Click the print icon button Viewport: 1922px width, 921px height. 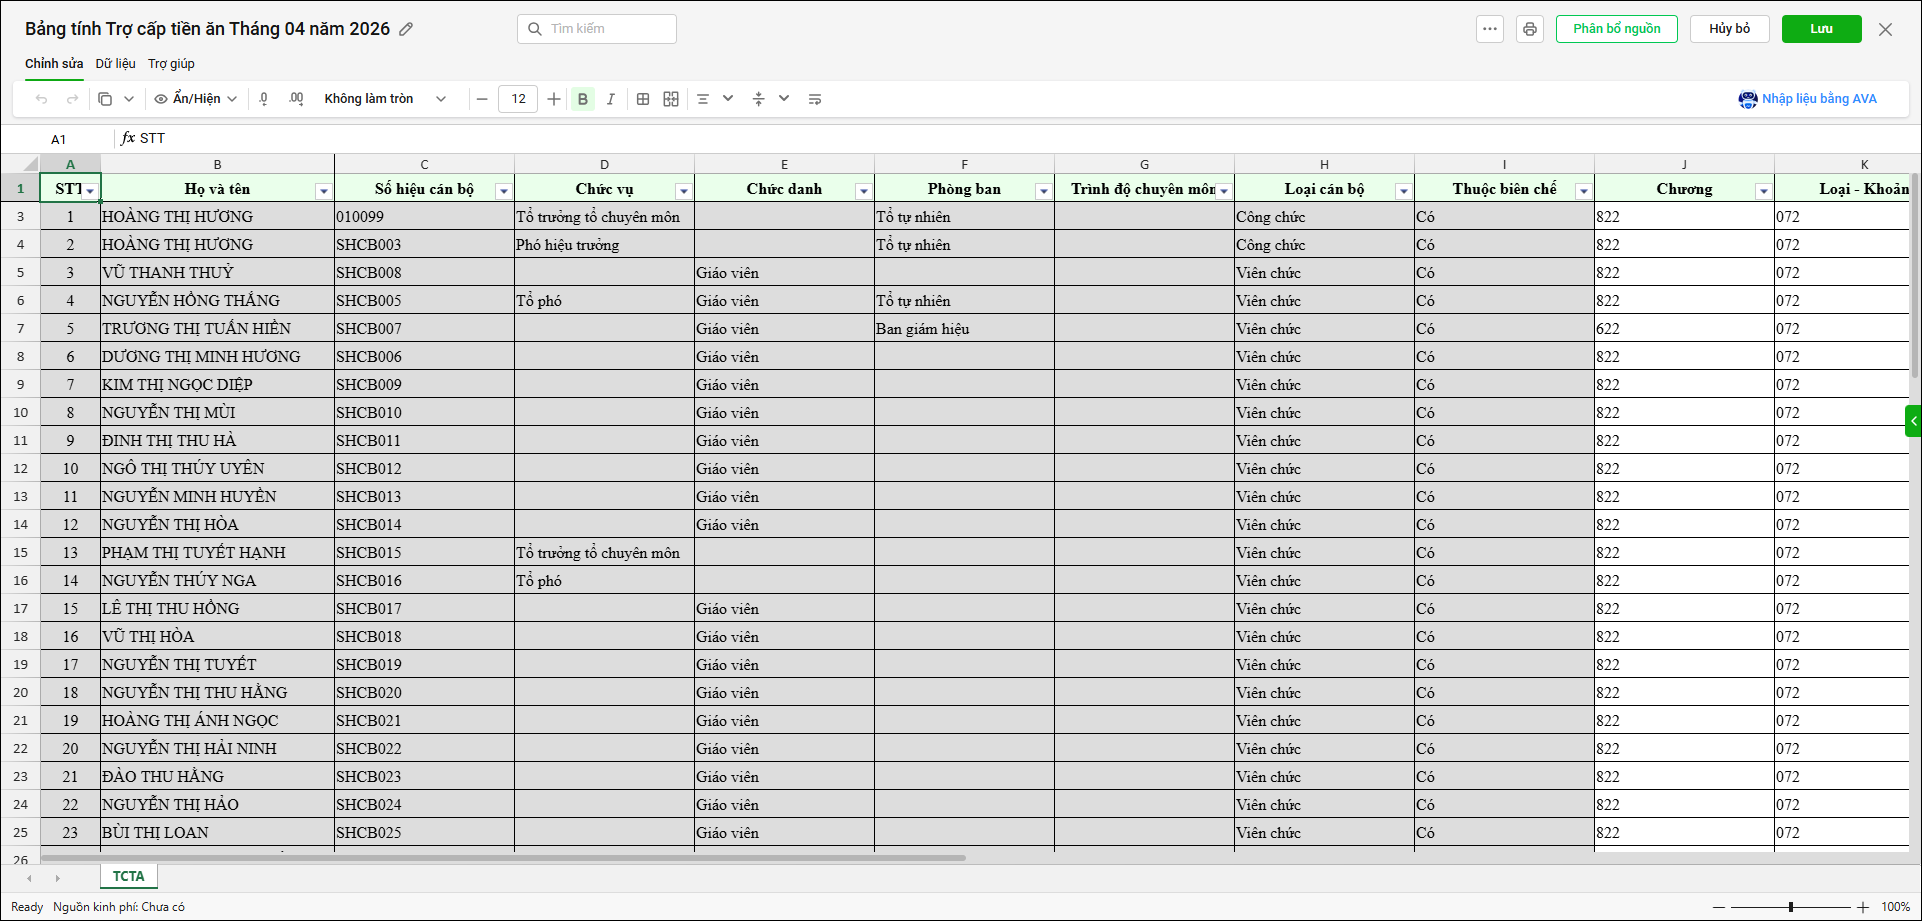click(x=1529, y=29)
